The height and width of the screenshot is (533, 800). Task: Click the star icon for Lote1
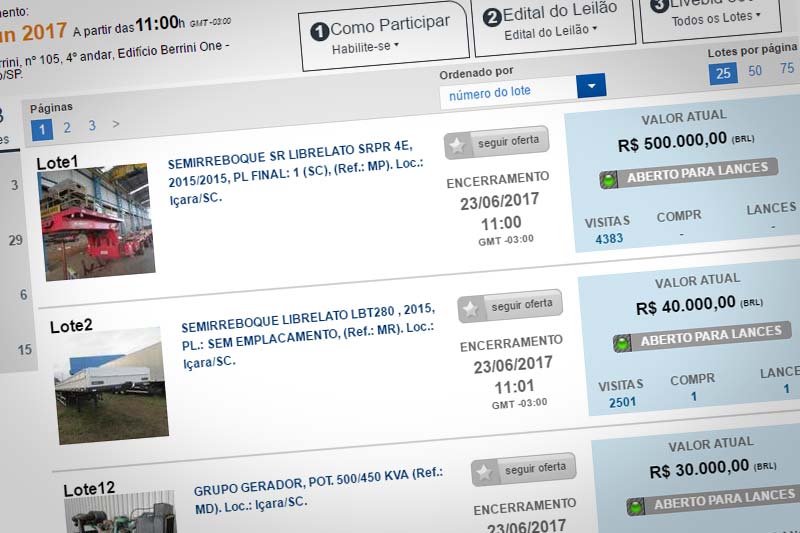[458, 144]
